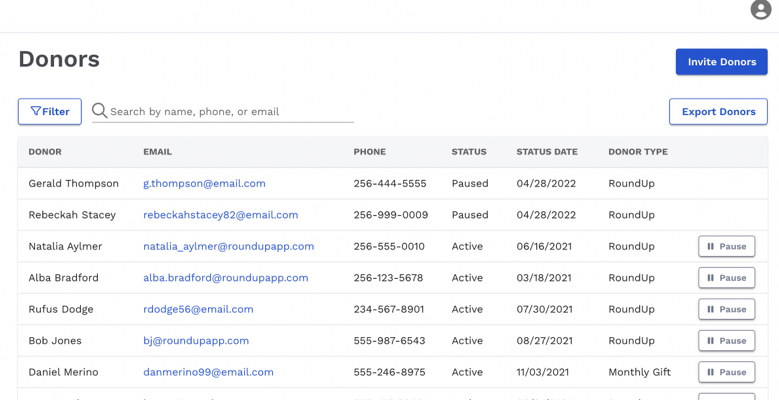Pause Natalia Aylmer's donation
779x400 pixels.
[726, 246]
